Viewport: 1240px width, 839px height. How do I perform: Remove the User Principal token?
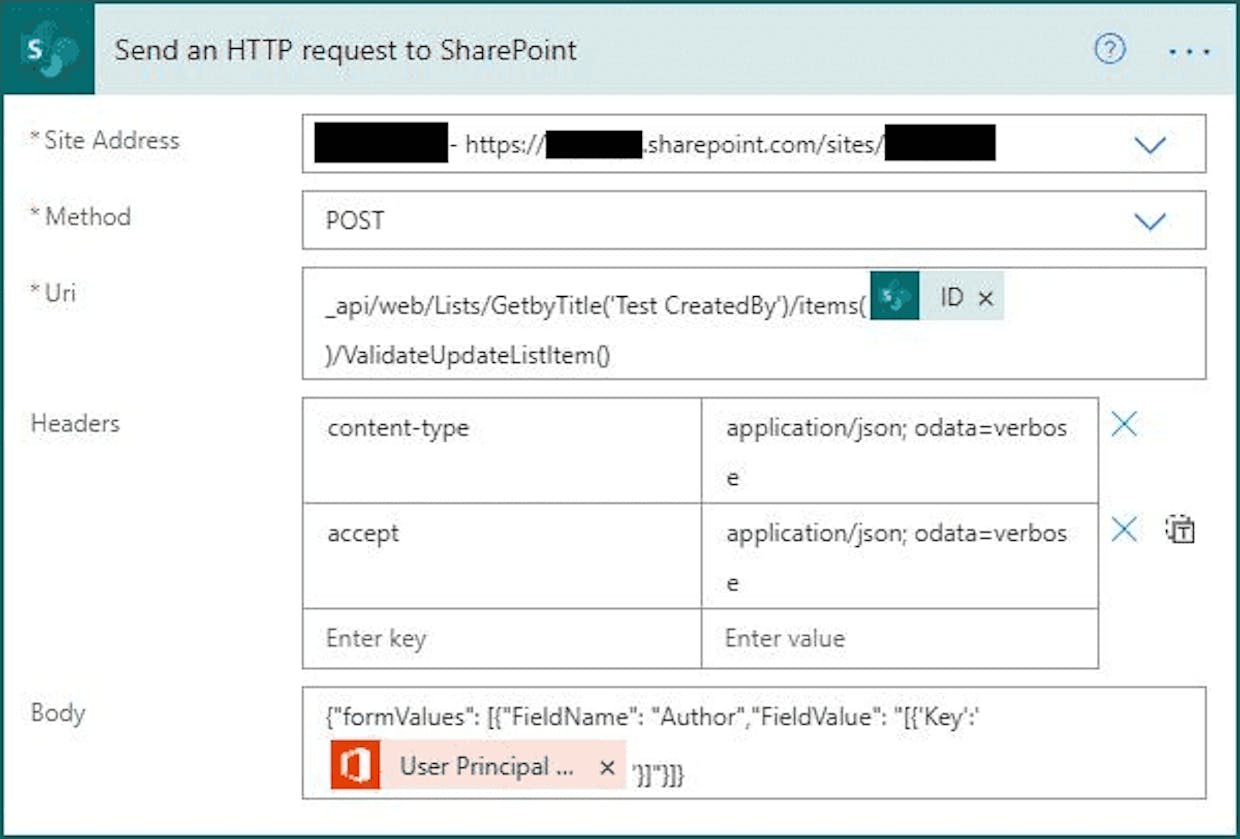606,767
